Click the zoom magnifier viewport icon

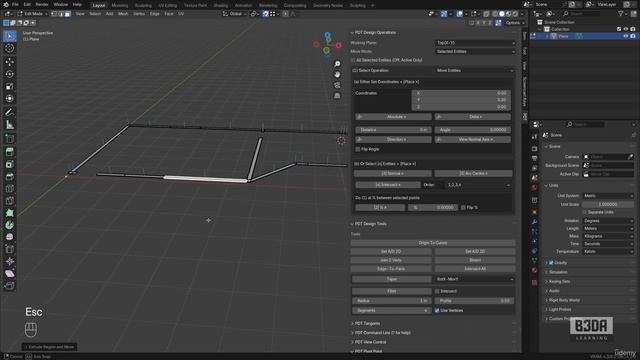[x=337, y=64]
